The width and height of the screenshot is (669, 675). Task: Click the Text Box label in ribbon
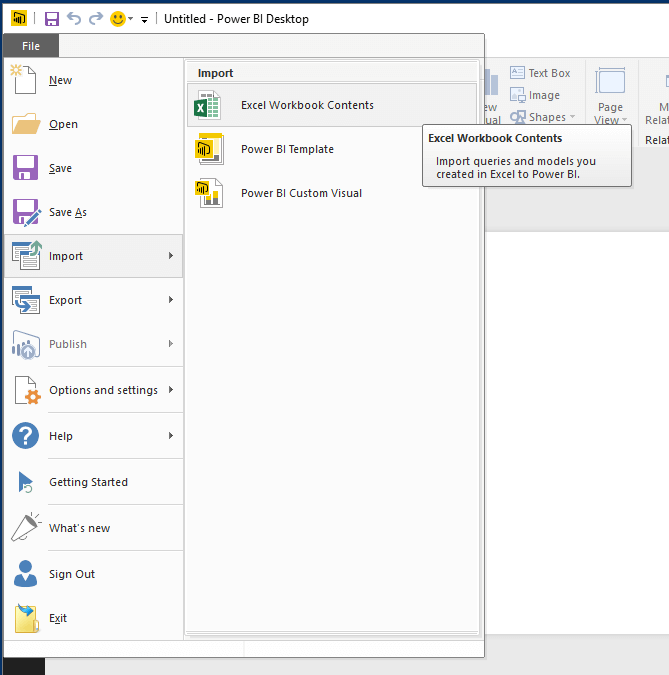tap(549, 73)
